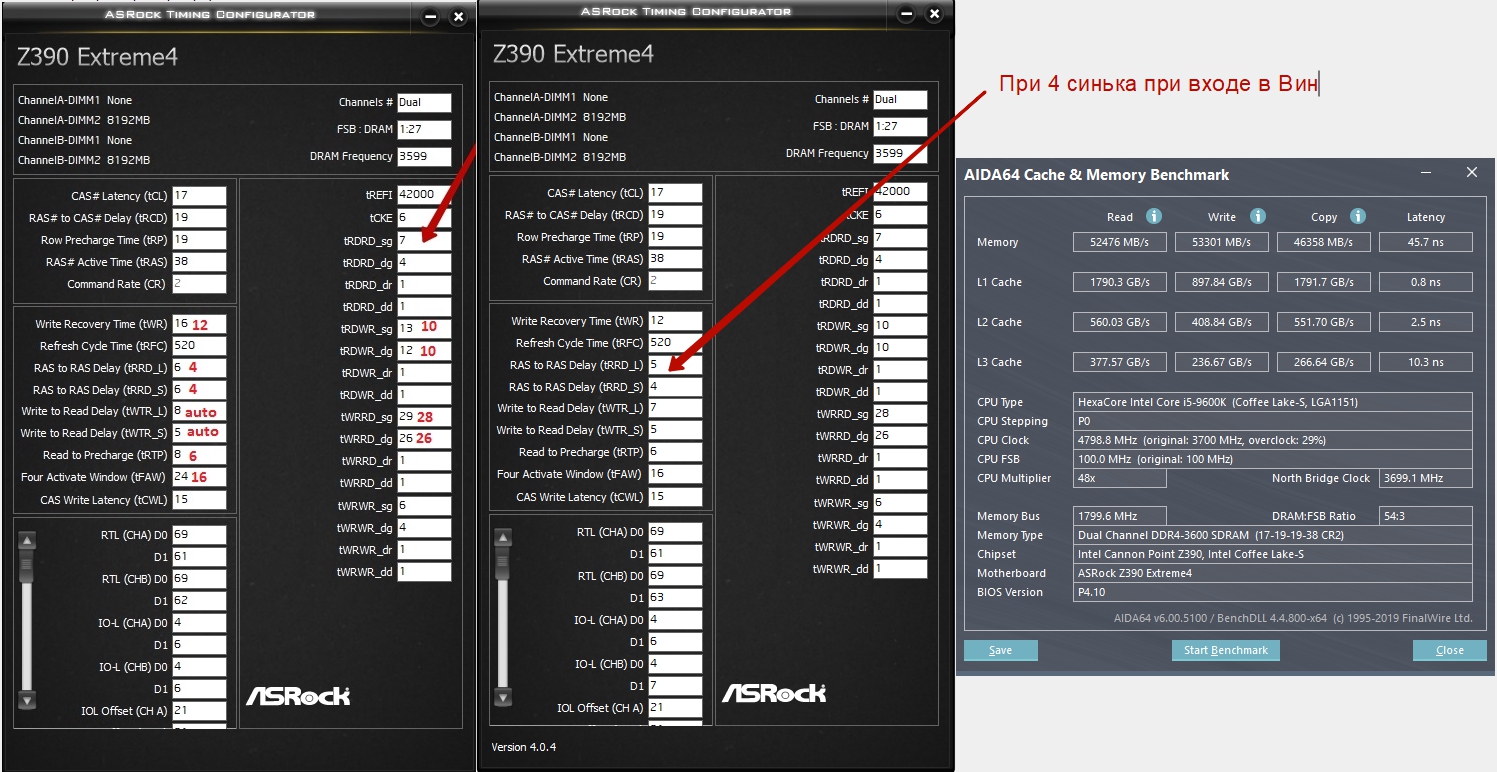
Task: Click CAS# Latency (tCL) field in left window
Action: click(199, 196)
